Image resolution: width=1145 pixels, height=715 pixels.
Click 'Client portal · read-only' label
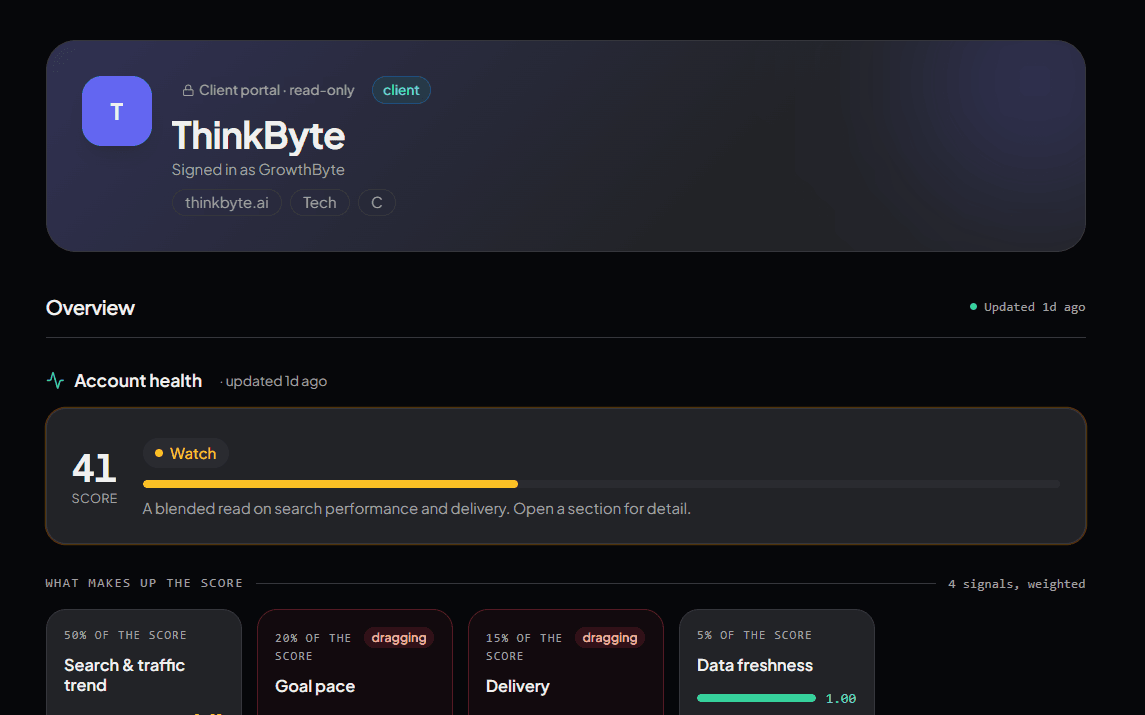pyautogui.click(x=276, y=91)
